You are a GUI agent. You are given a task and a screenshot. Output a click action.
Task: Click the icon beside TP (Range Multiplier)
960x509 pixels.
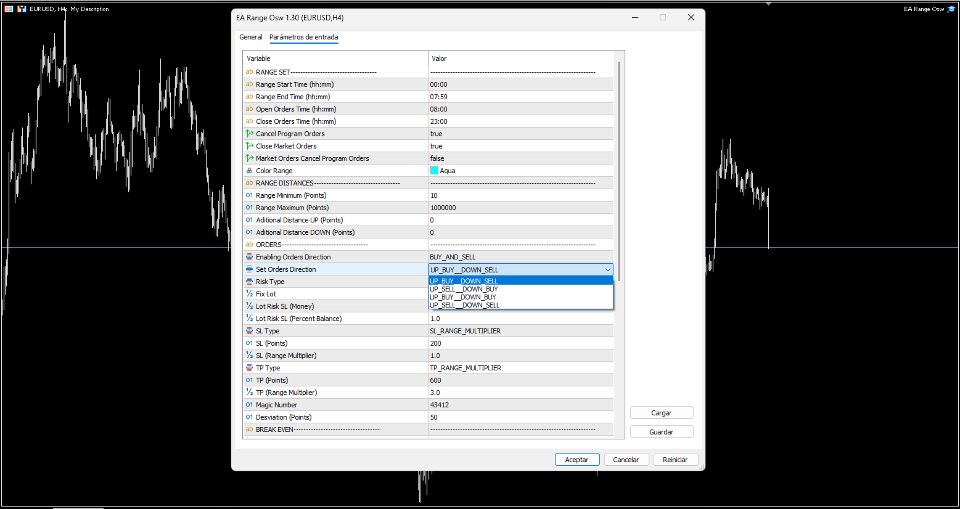point(249,392)
